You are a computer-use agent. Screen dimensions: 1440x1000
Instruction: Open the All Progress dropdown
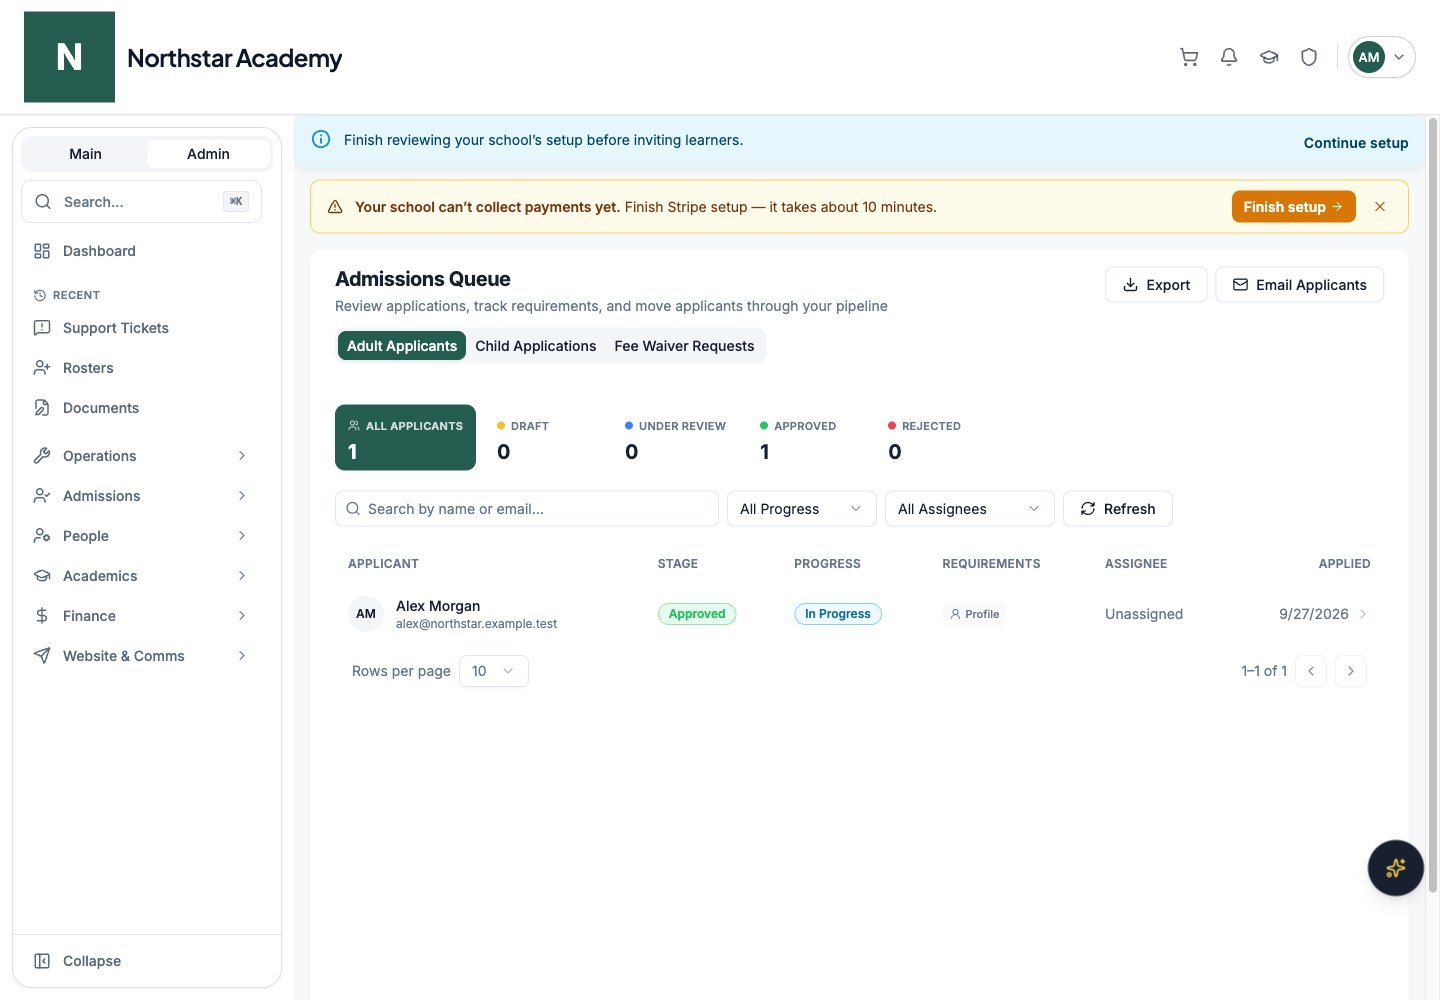pyautogui.click(x=801, y=509)
